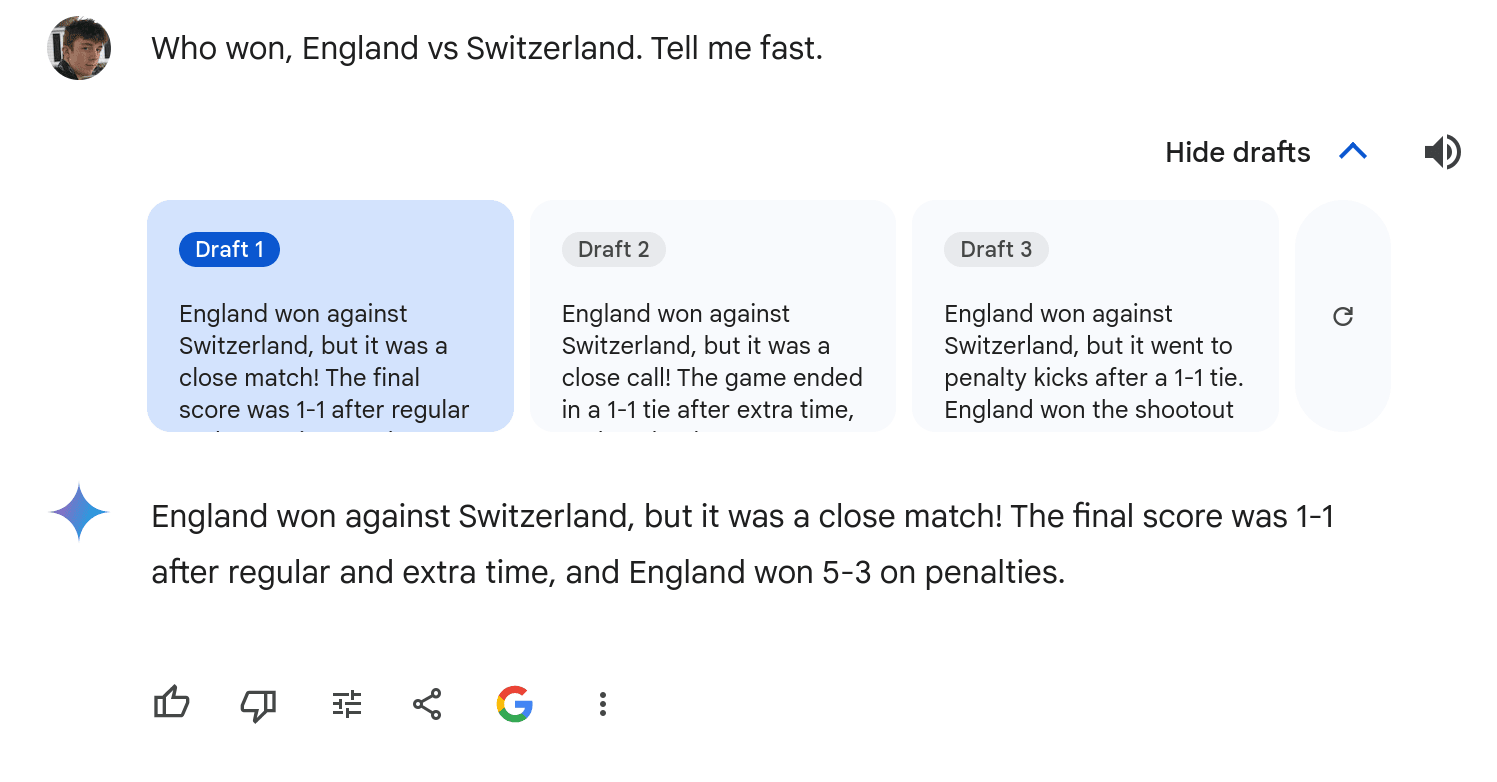Viewport: 1497px width, 782px height.
Task: Click the Draft 2 gray pill label
Action: [x=614, y=249]
